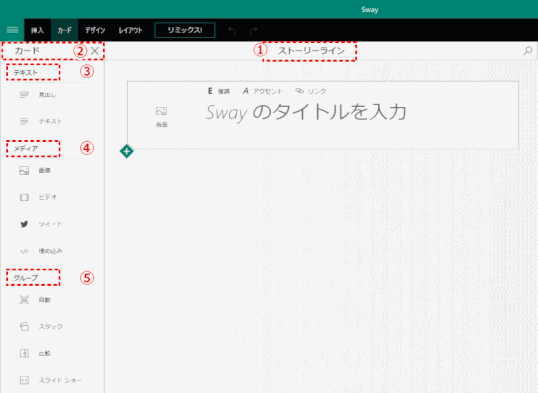
Task: Click the search magnifier icon
Action: click(x=528, y=51)
